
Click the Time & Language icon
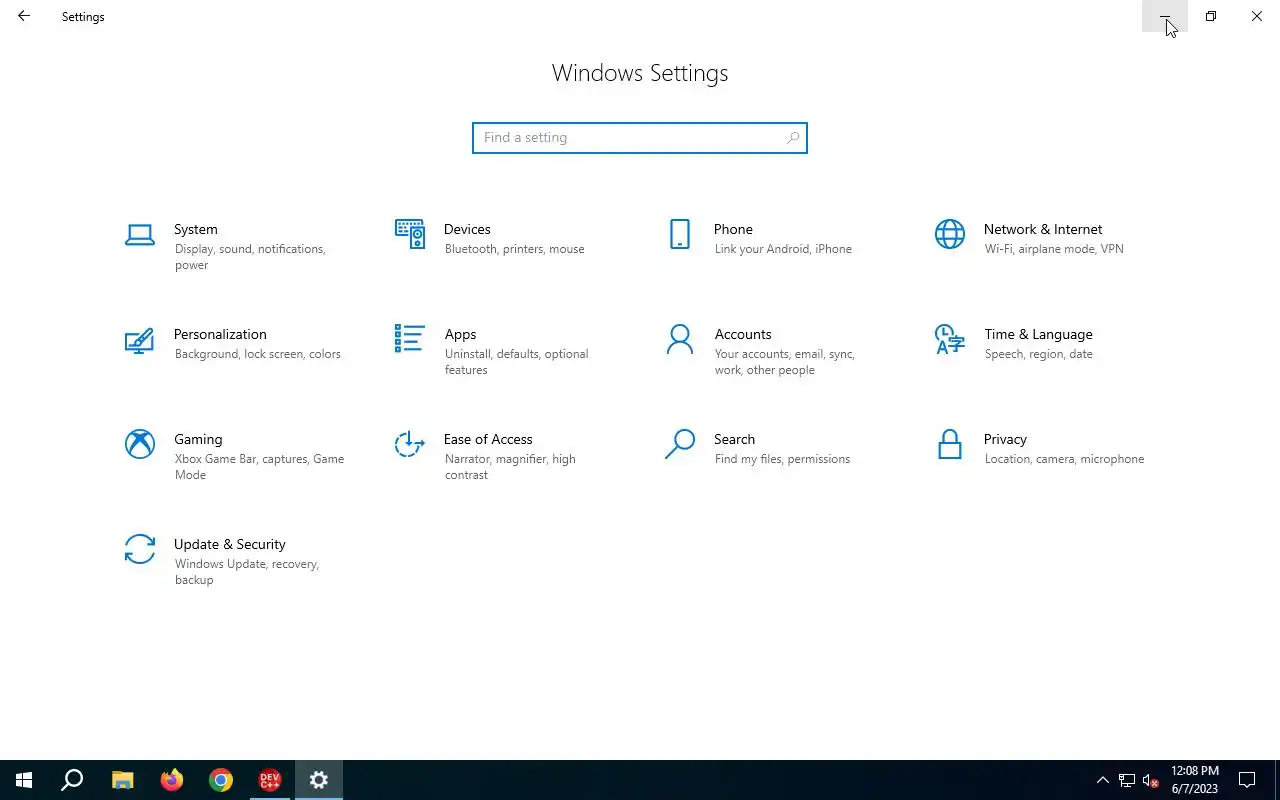pyautogui.click(x=950, y=340)
